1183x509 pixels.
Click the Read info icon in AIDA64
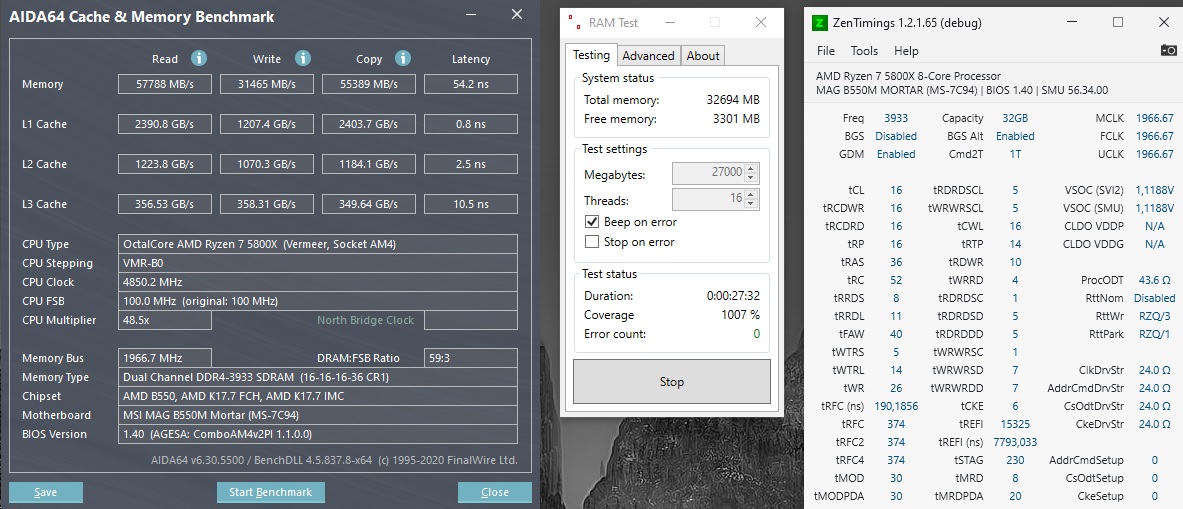click(199, 58)
